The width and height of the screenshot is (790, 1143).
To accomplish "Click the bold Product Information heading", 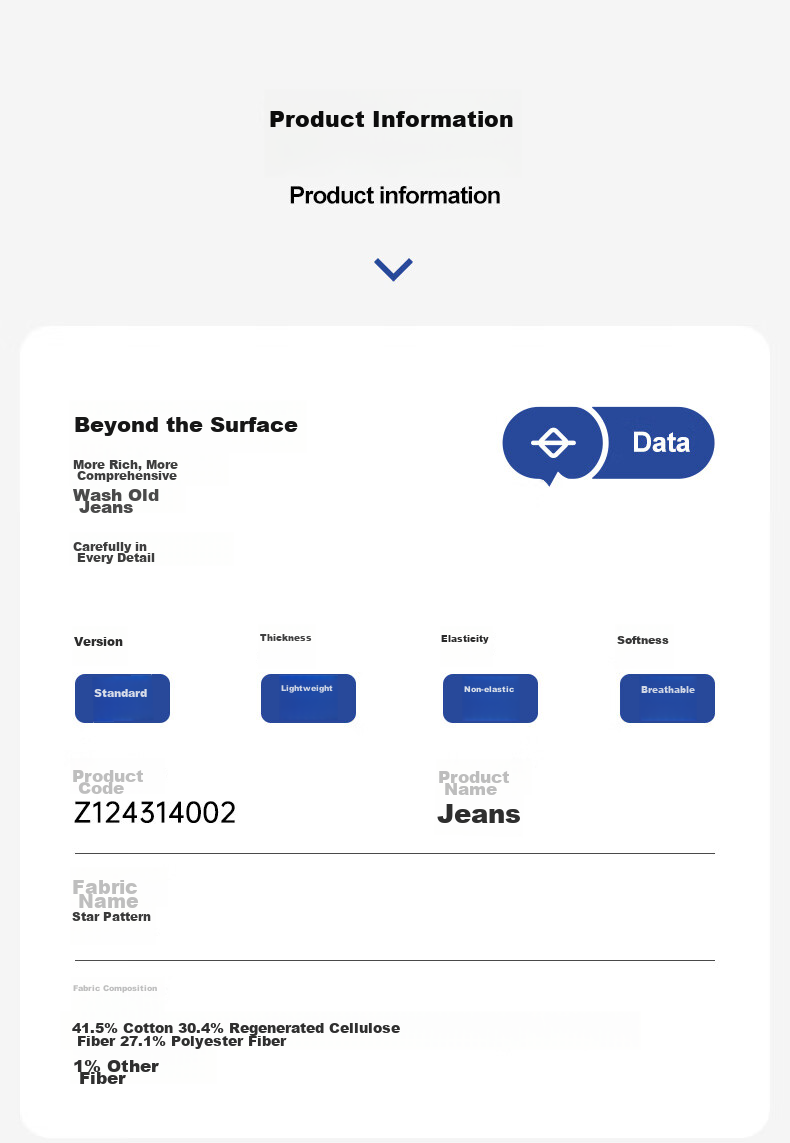I will pyautogui.click(x=391, y=119).
